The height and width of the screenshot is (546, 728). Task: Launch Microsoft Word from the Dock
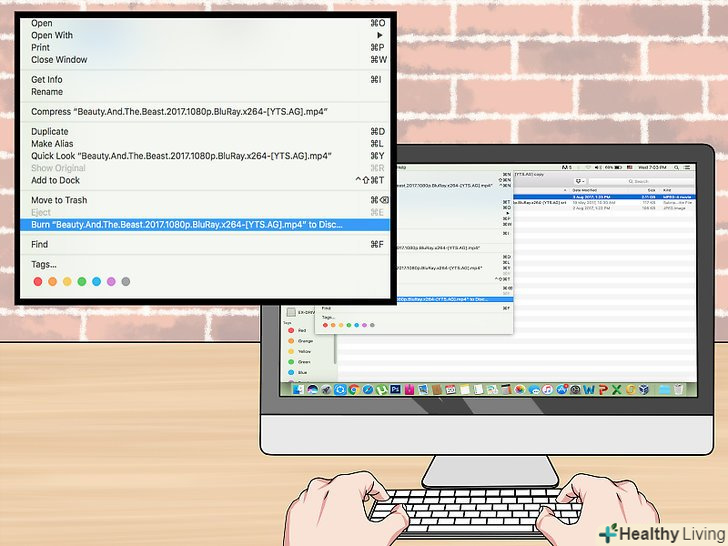pos(589,390)
